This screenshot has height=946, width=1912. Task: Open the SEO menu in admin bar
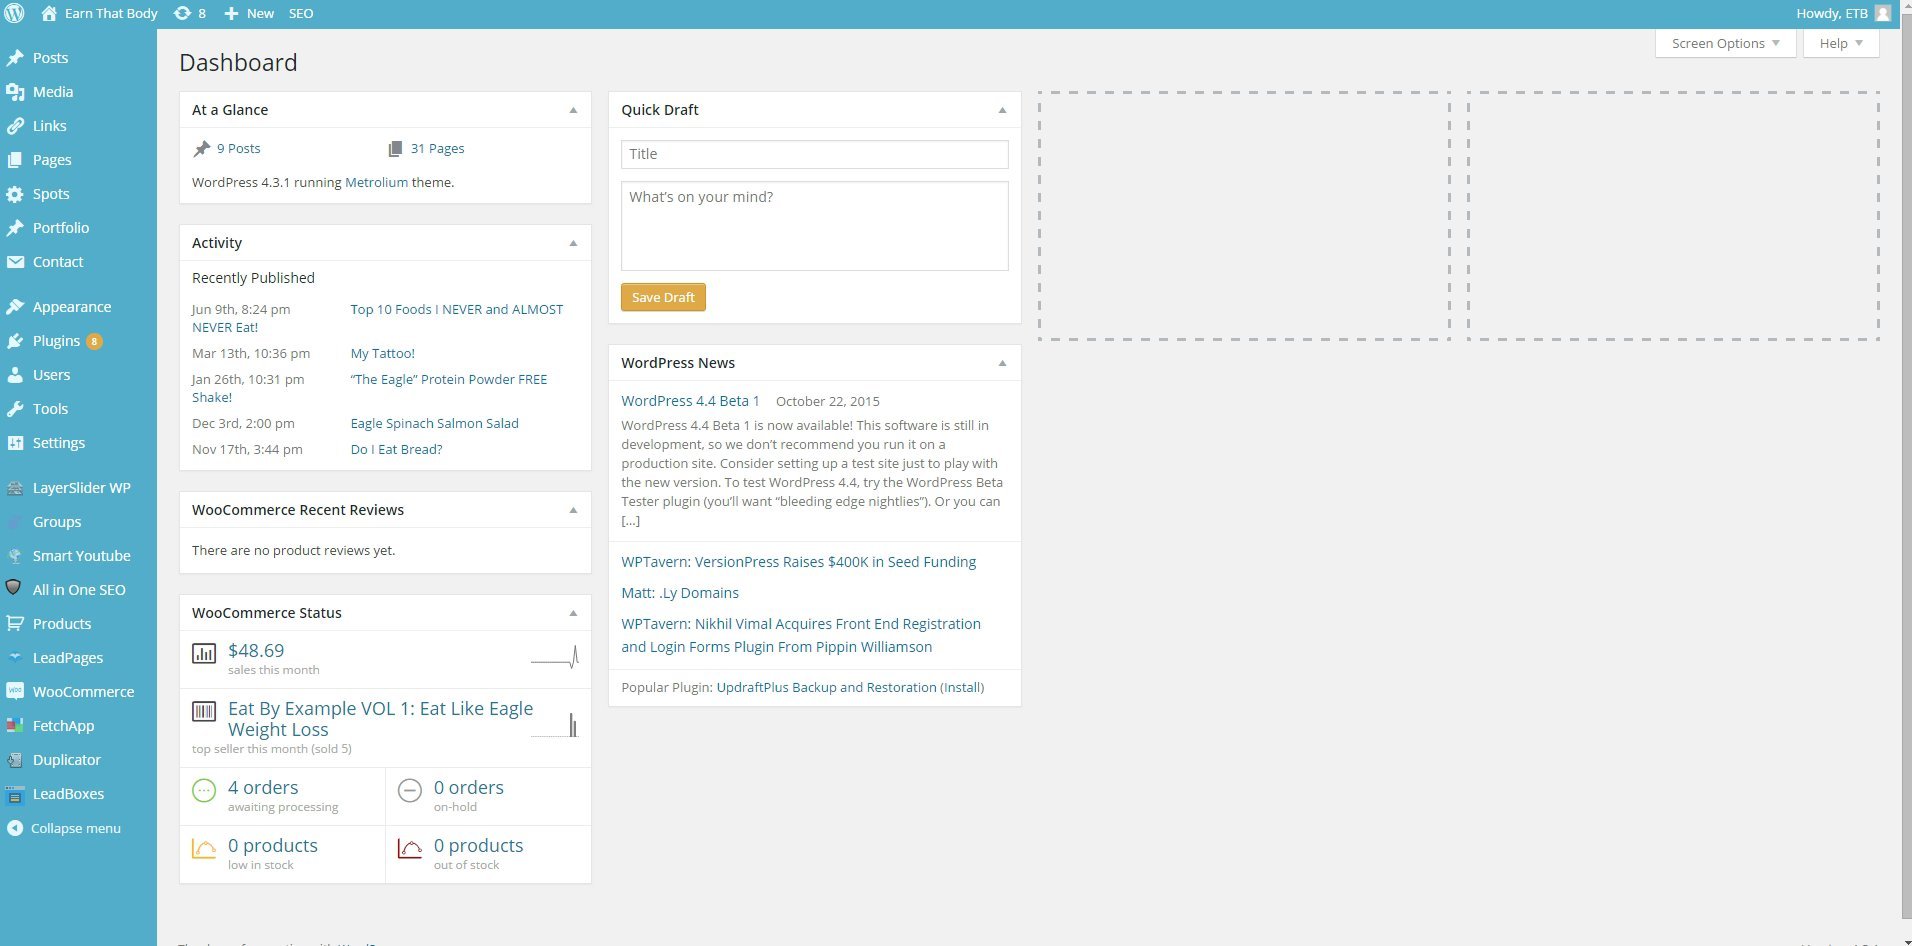point(301,14)
